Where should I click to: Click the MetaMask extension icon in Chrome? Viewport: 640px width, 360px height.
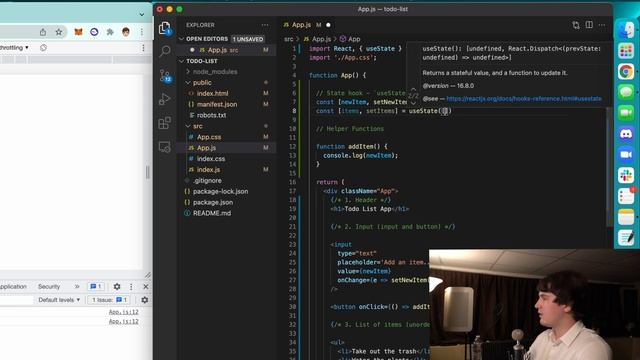pyautogui.click(x=78, y=32)
